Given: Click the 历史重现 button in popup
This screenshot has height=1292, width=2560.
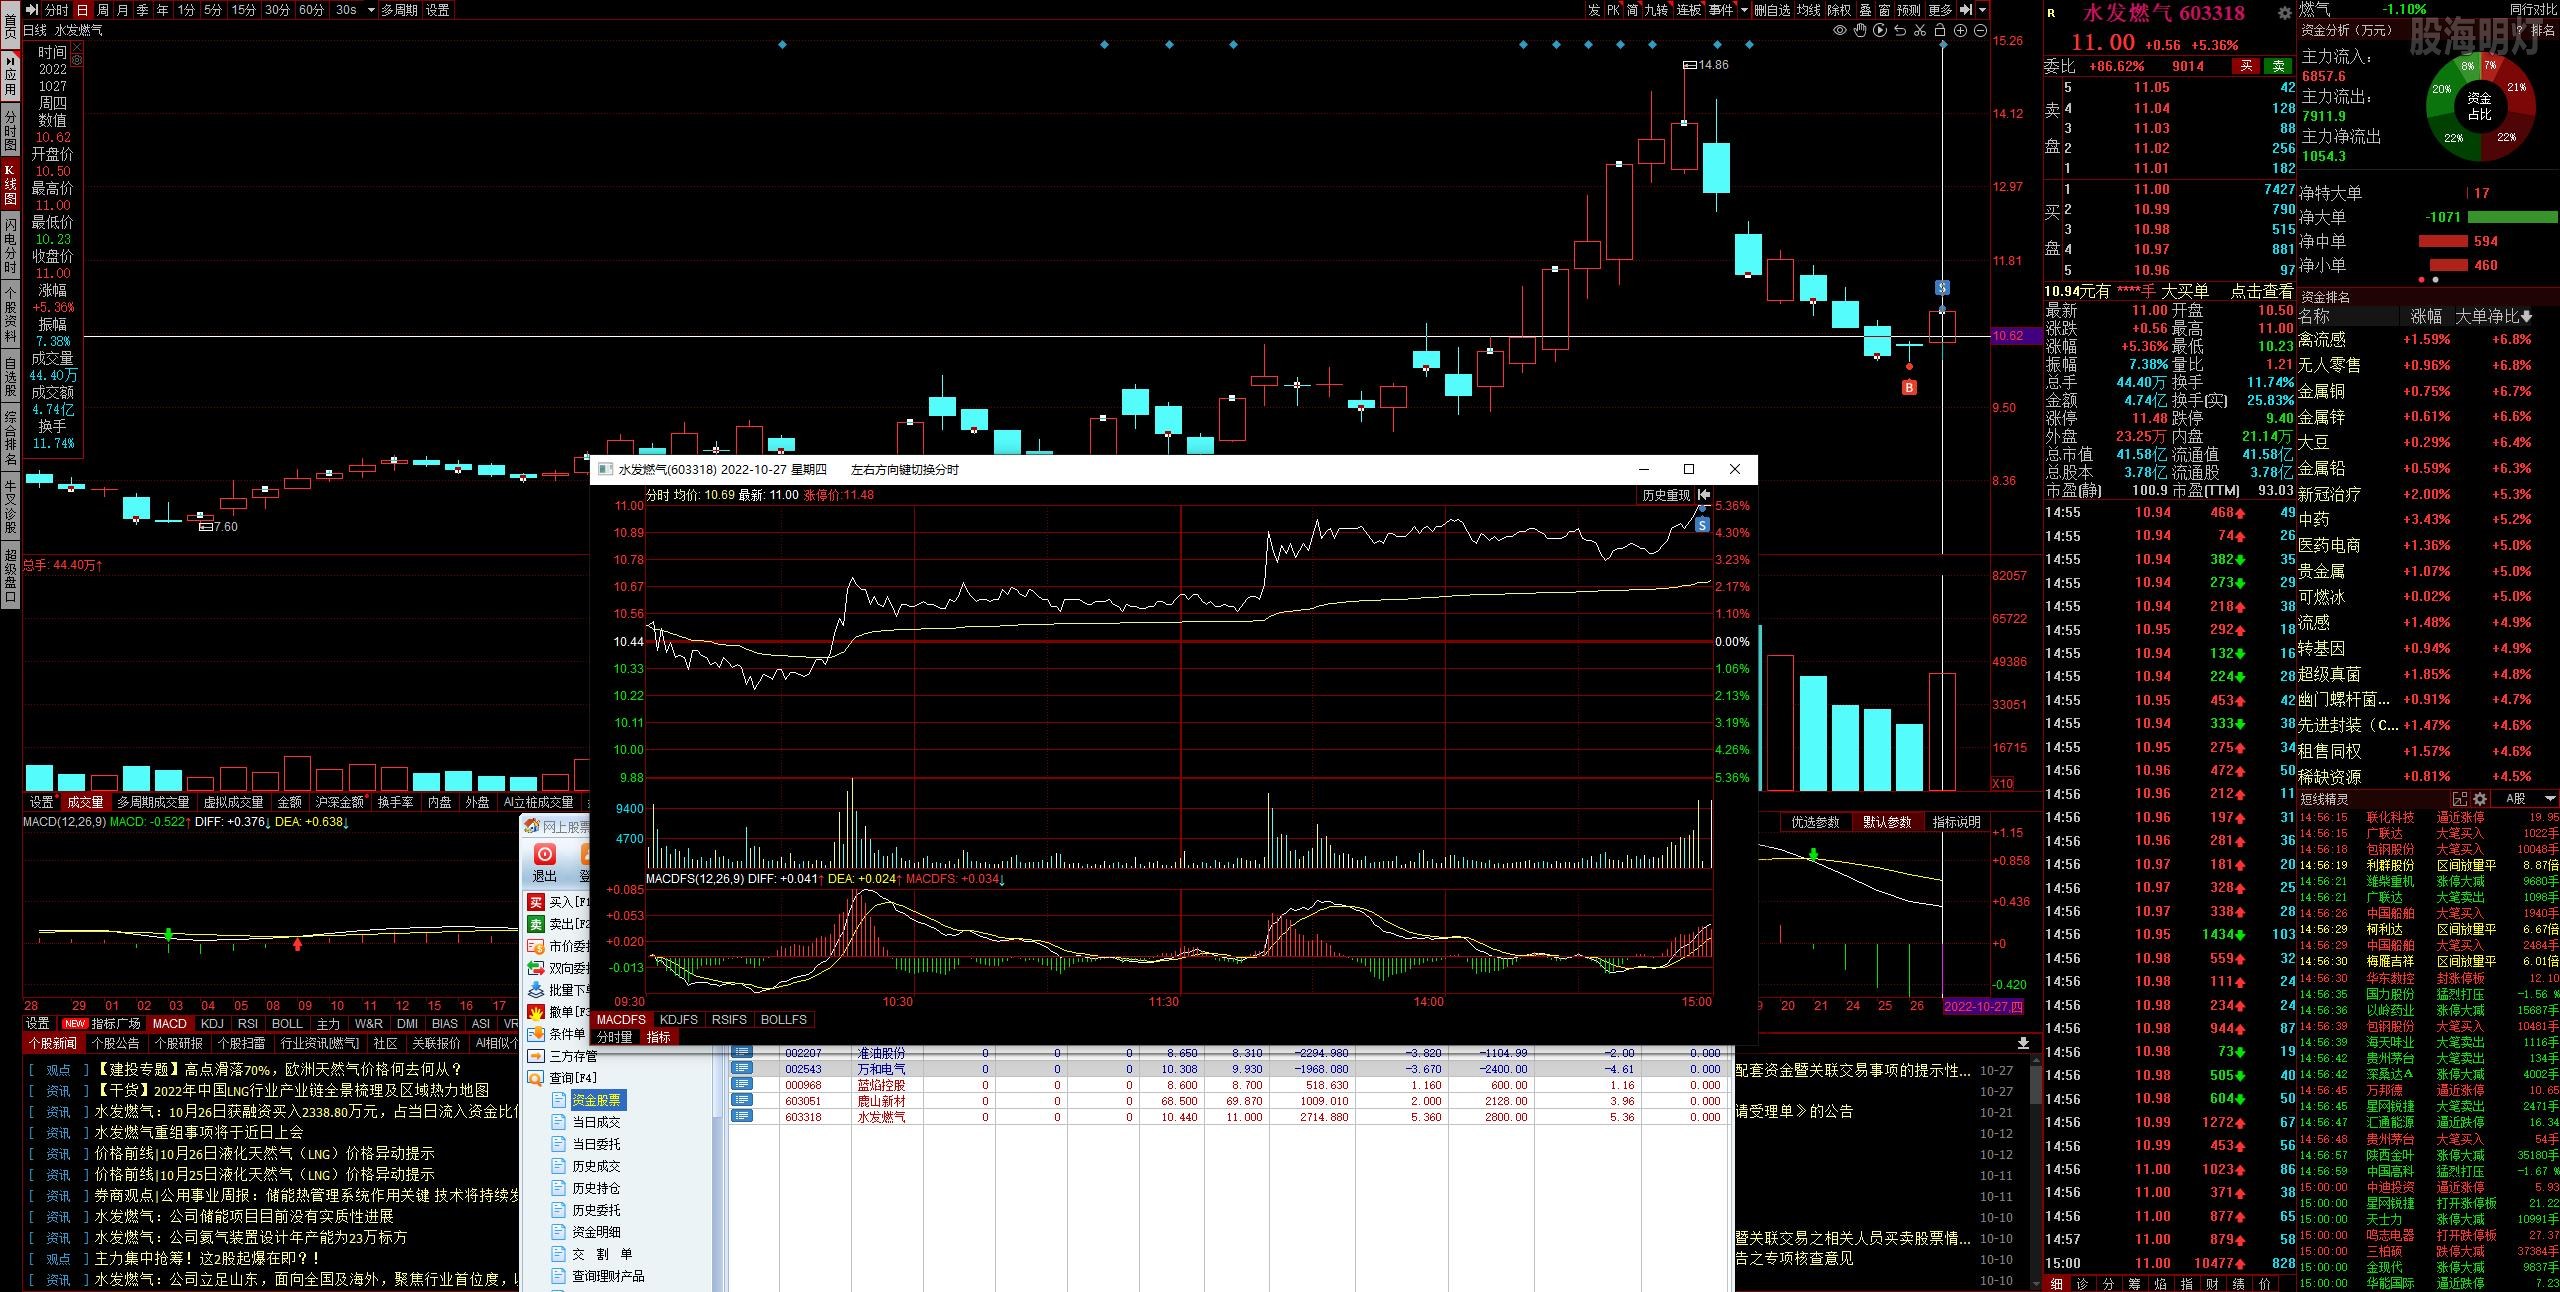Looking at the screenshot, I should 1666,495.
